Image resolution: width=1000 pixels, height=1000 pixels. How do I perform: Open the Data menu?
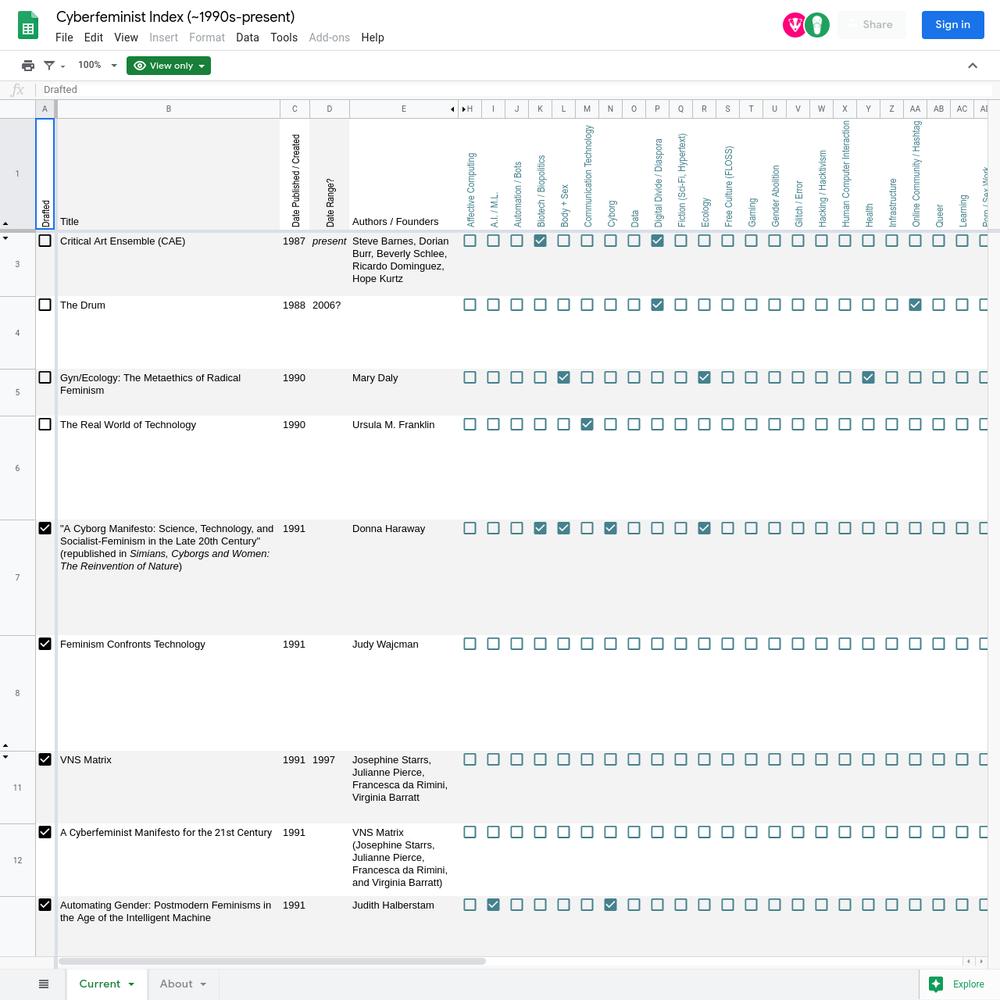click(247, 38)
